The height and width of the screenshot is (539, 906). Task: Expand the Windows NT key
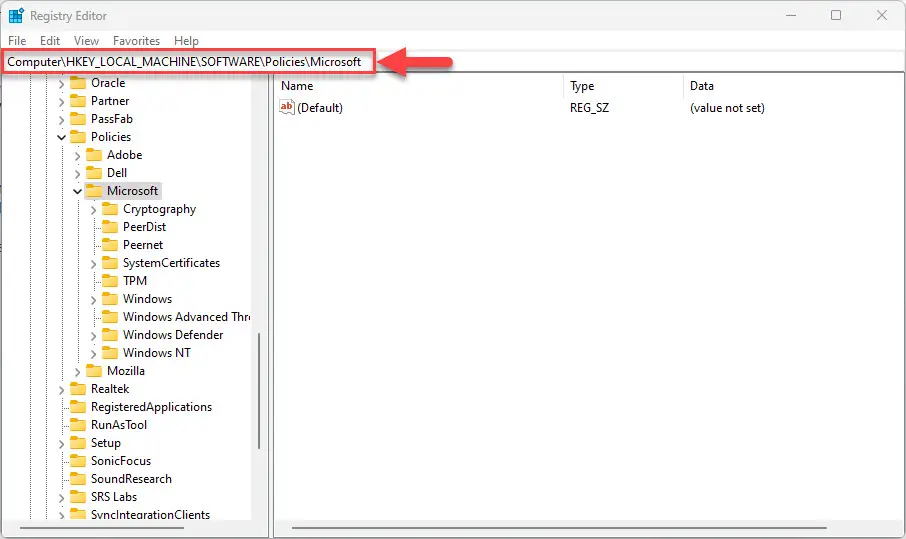(x=94, y=353)
